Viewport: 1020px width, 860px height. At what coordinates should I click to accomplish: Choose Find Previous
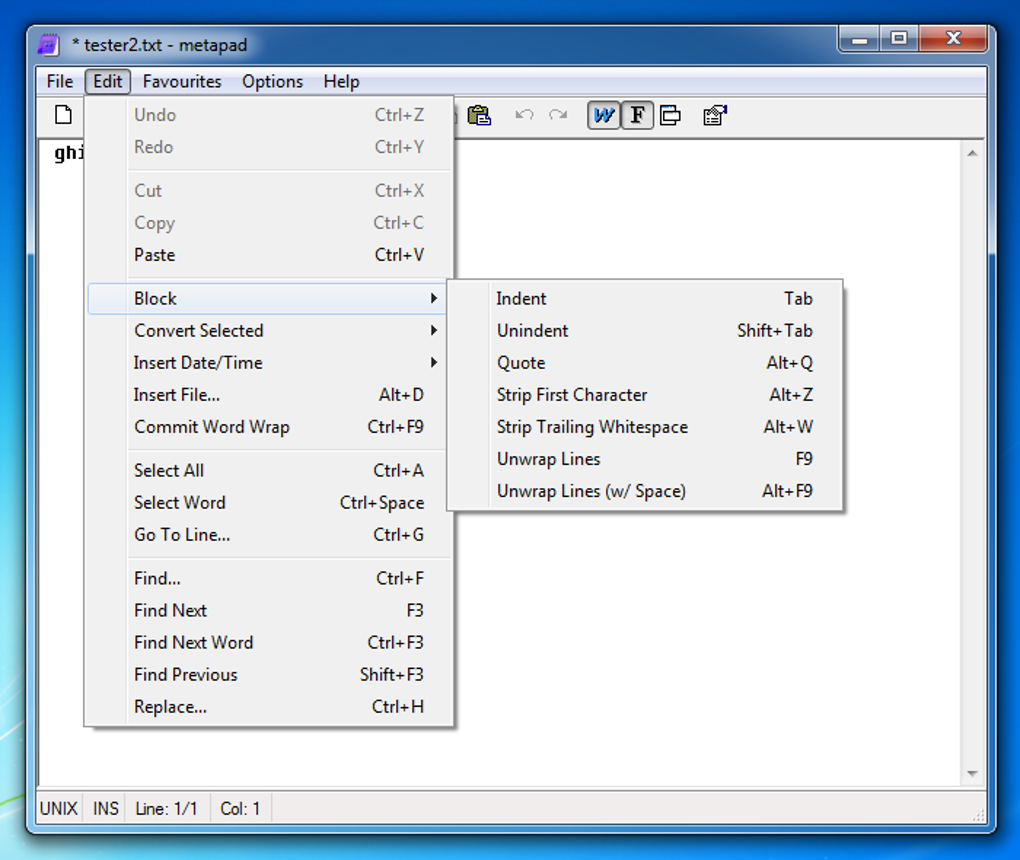[269, 675]
